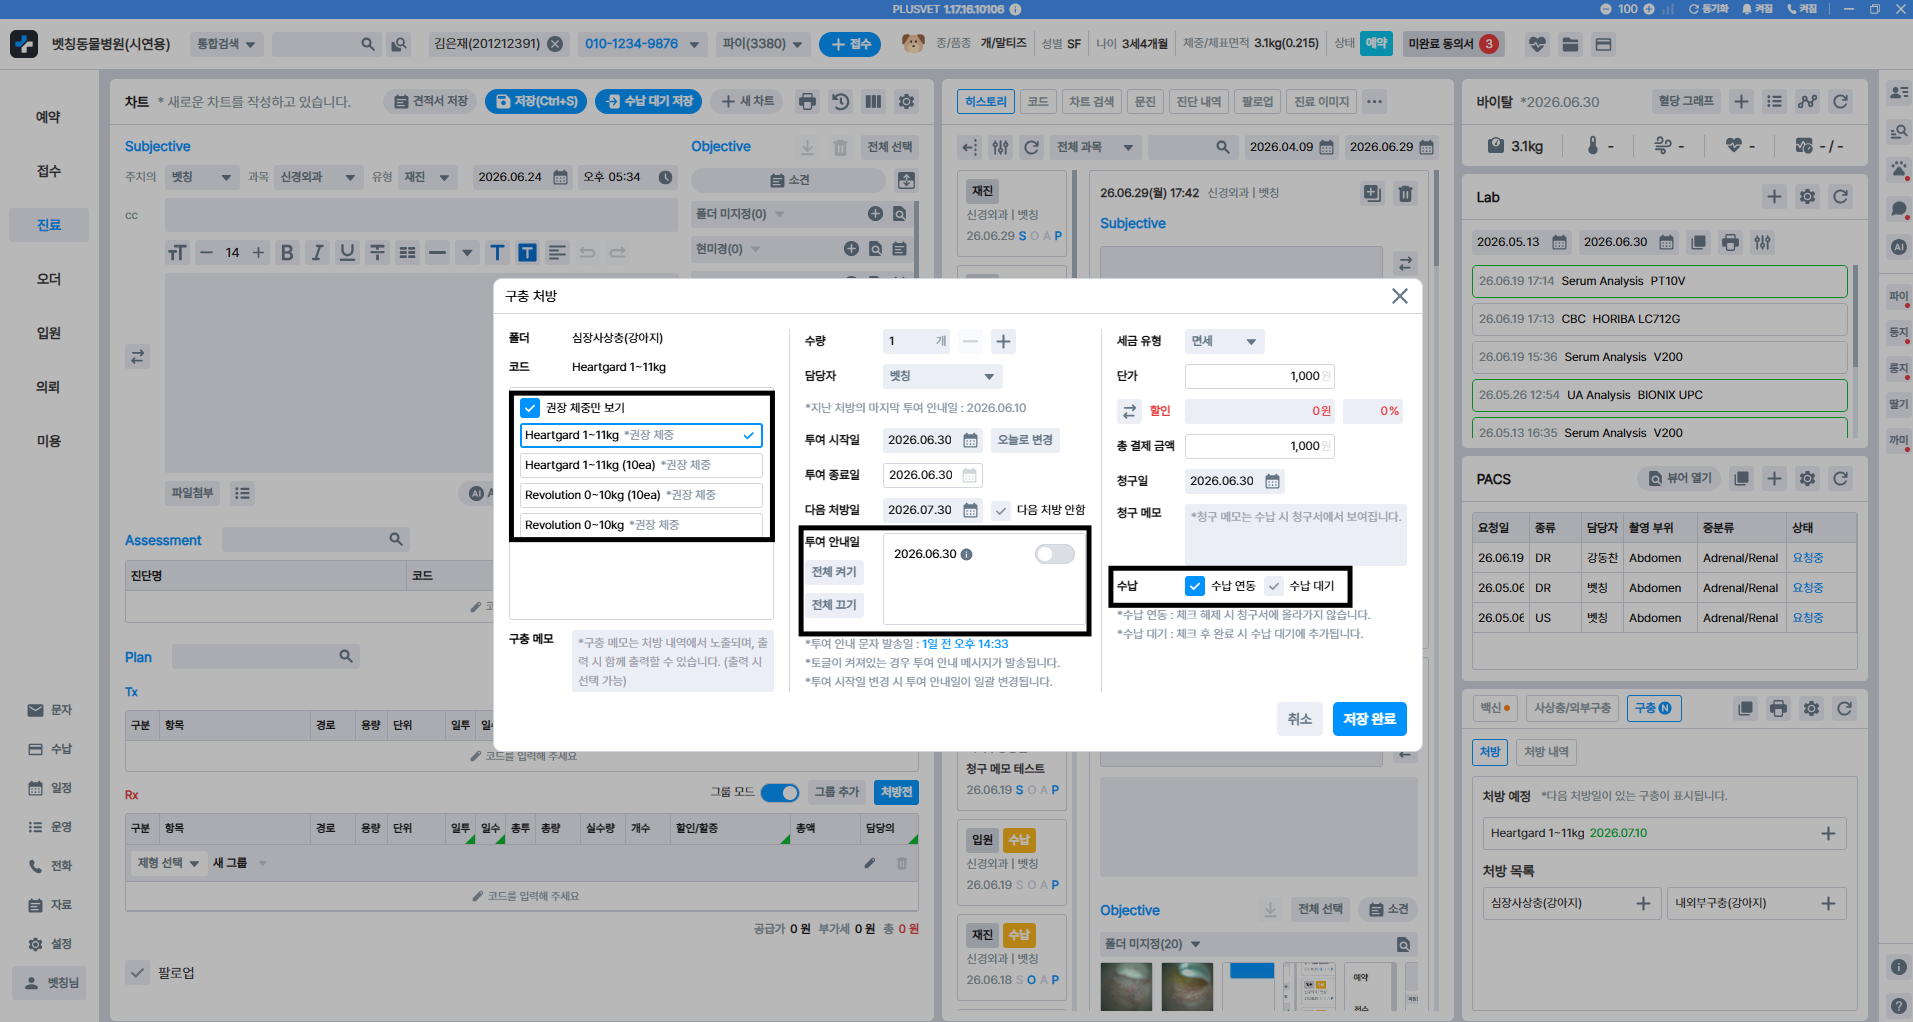Open the 전체 과목 filter dropdown
Image resolution: width=1913 pixels, height=1022 pixels.
pos(1095,147)
